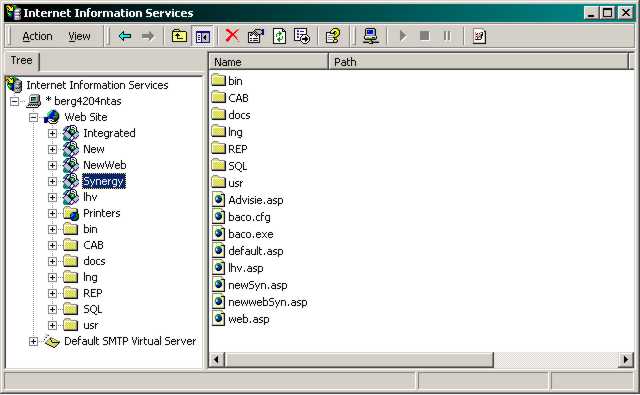Expand the Synergy virtual directory
The height and width of the screenshot is (395, 640).
tap(52, 181)
